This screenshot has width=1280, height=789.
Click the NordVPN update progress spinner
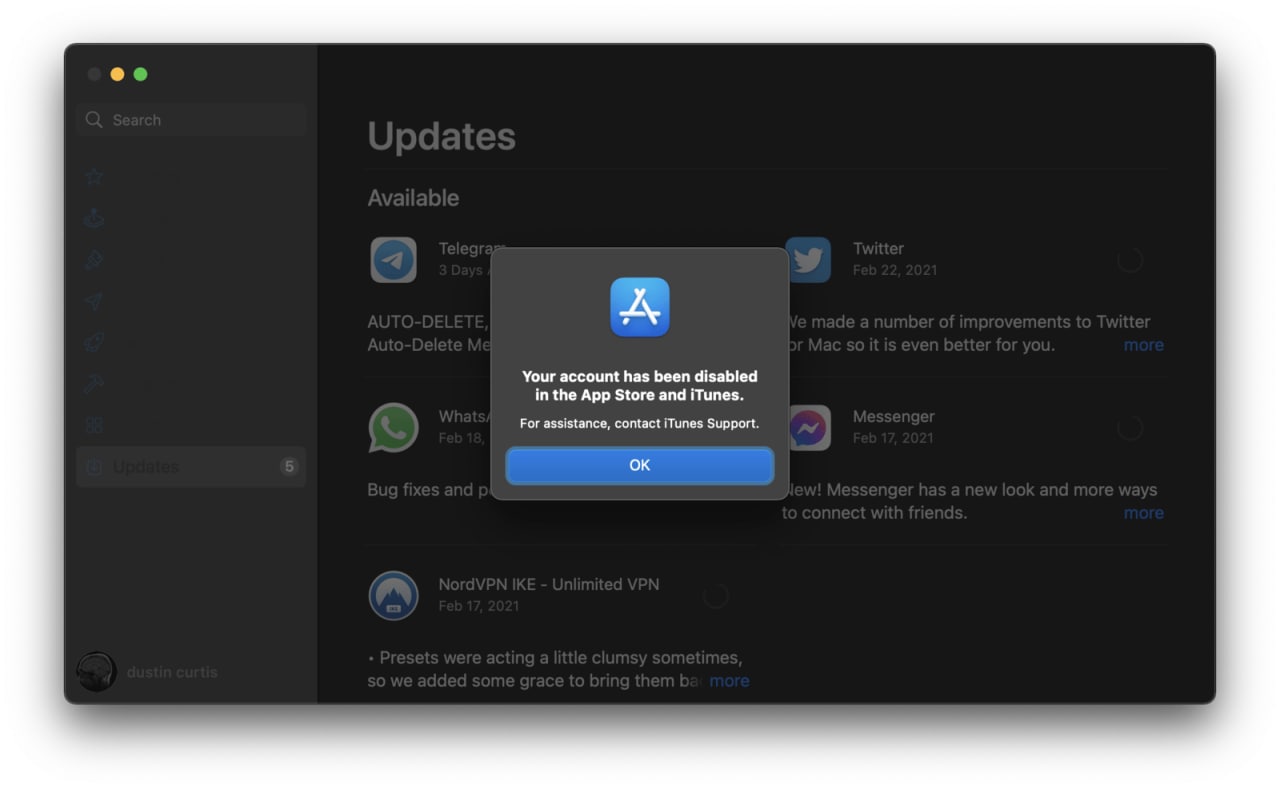pos(716,596)
